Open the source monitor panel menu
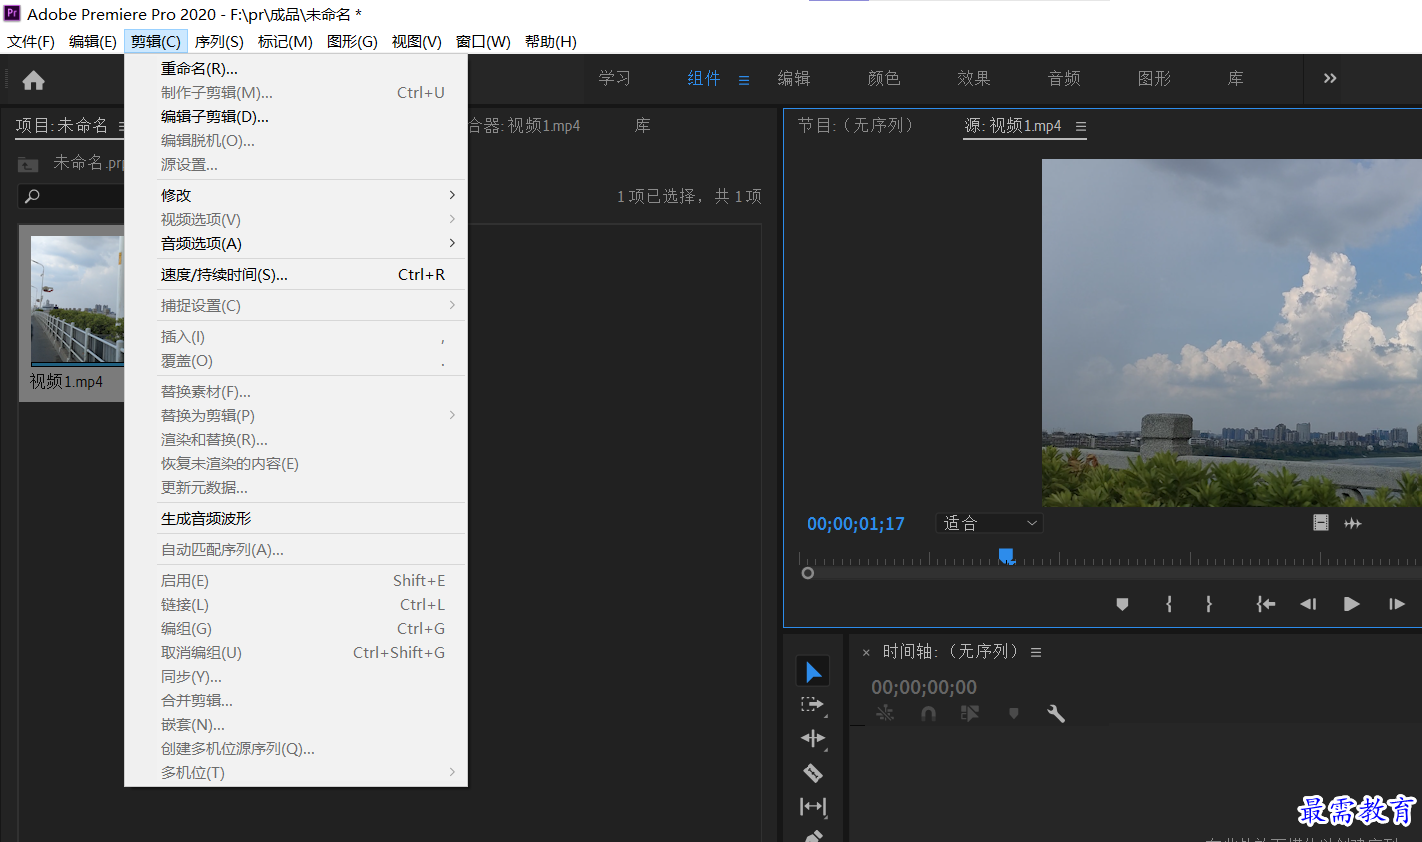Viewport: 1422px width, 842px height. tap(1081, 126)
